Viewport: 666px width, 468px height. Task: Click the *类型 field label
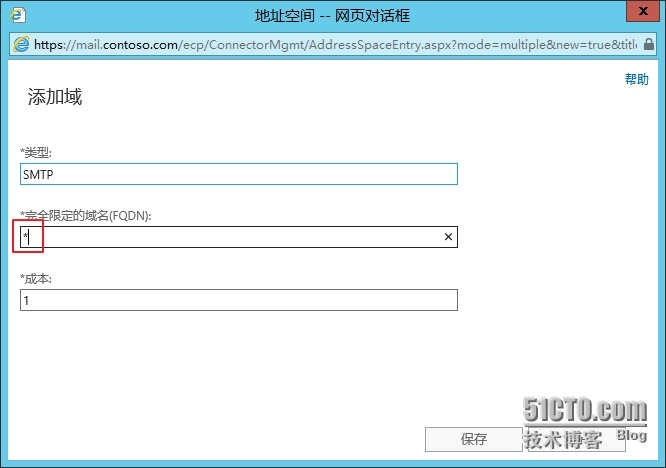35,152
